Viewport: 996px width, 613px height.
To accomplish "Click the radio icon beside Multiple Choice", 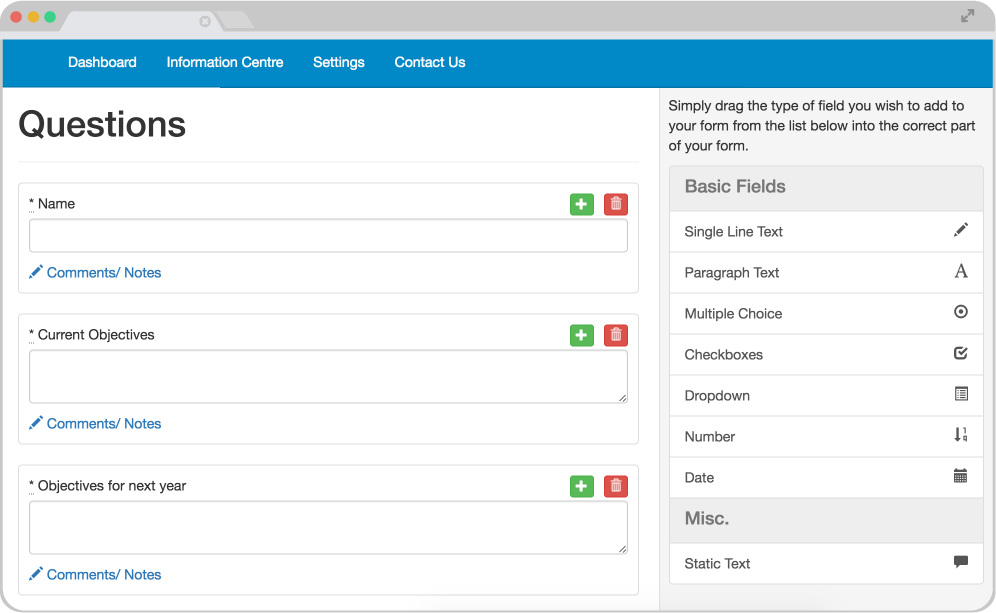I will click(960, 311).
